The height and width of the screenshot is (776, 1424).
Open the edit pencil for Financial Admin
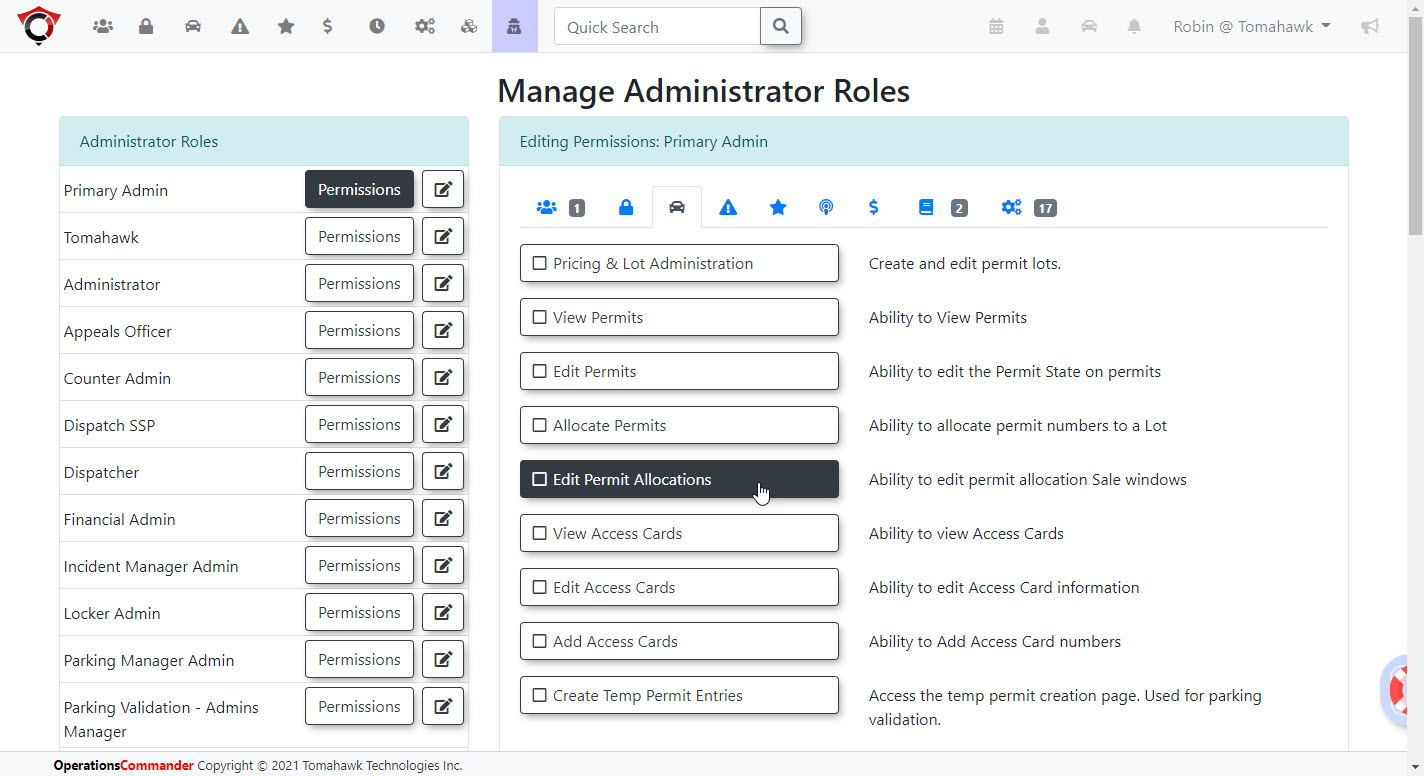[443, 518]
